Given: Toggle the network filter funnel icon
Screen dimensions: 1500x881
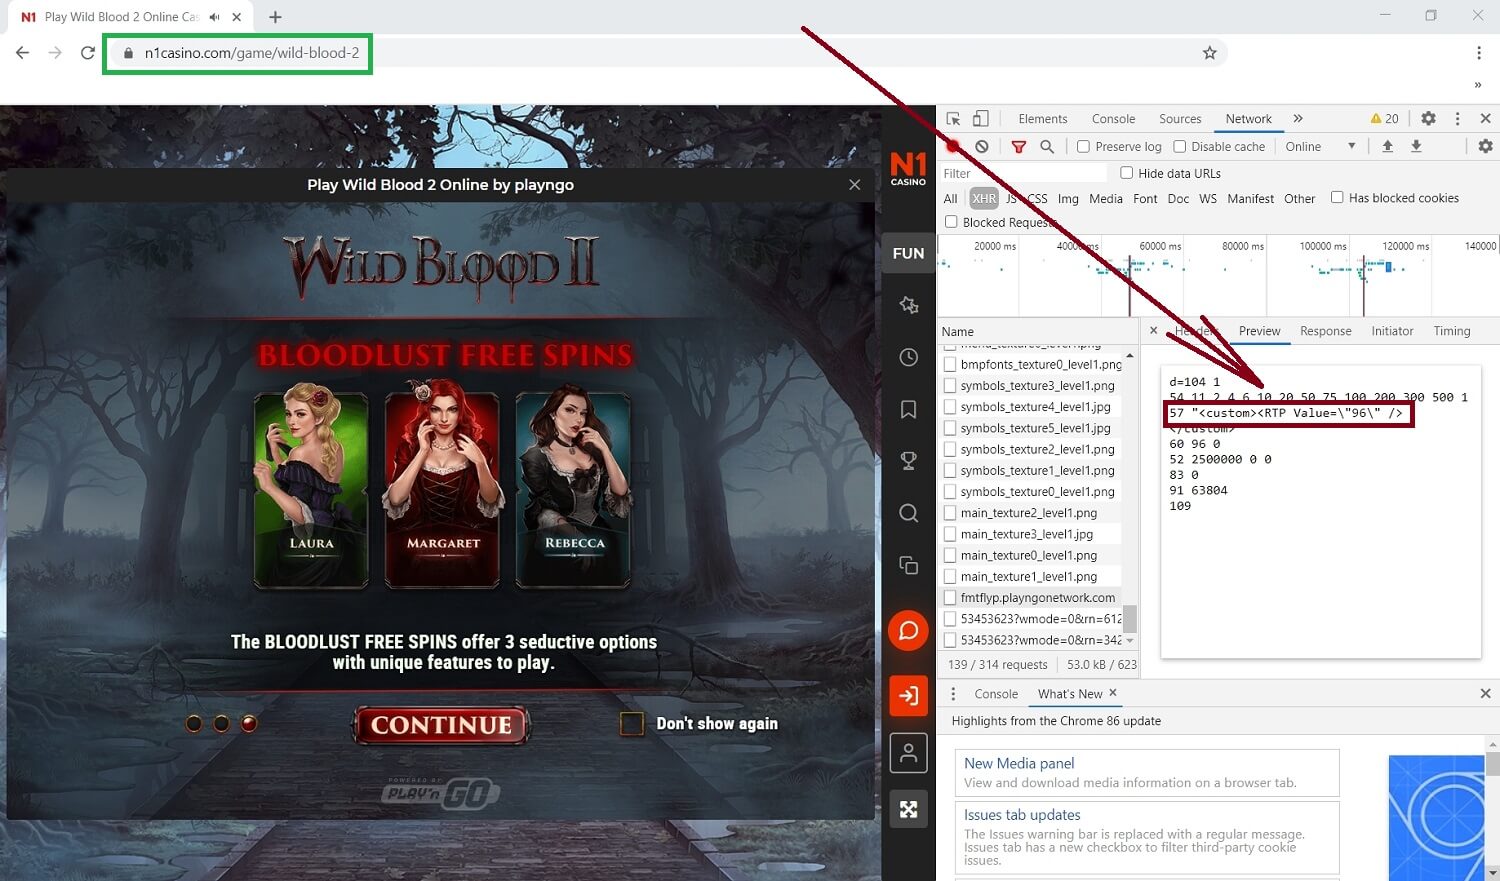Looking at the screenshot, I should click(1019, 146).
